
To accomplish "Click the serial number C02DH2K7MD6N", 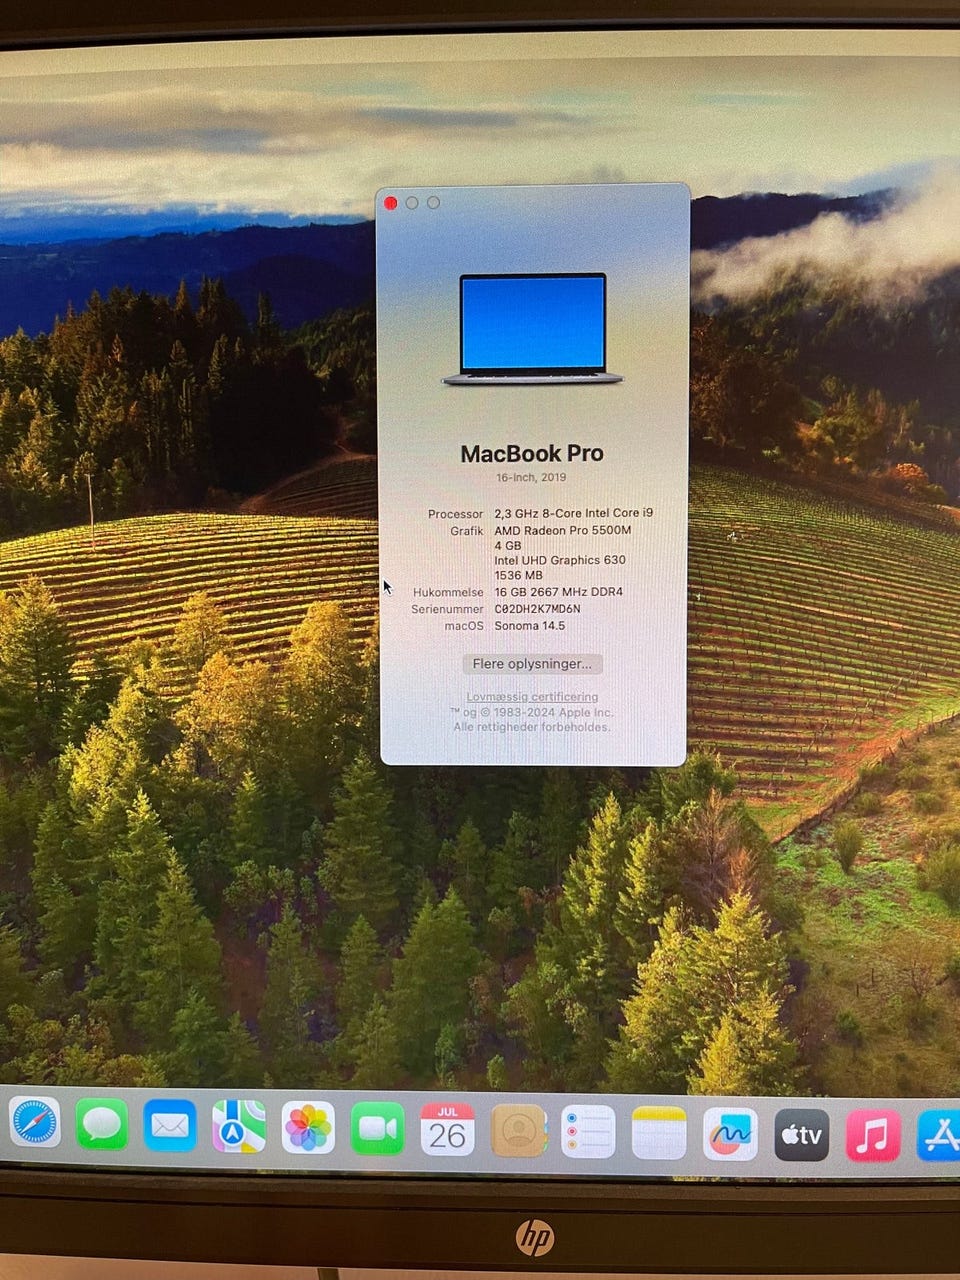I will pyautogui.click(x=537, y=608).
